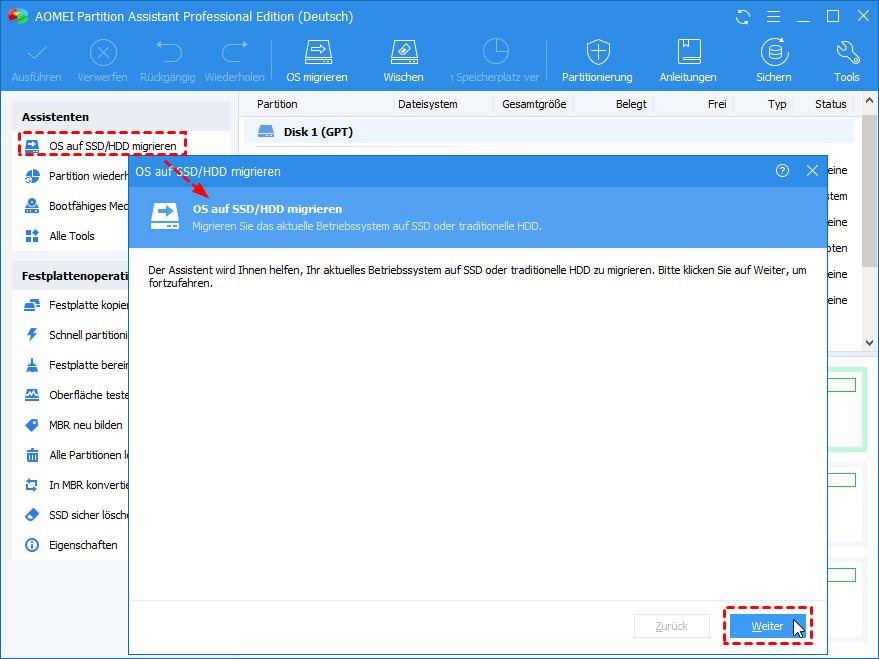Open Eigenschaften in sidebar
Image resolution: width=879 pixels, height=659 pixels.
pos(71,545)
